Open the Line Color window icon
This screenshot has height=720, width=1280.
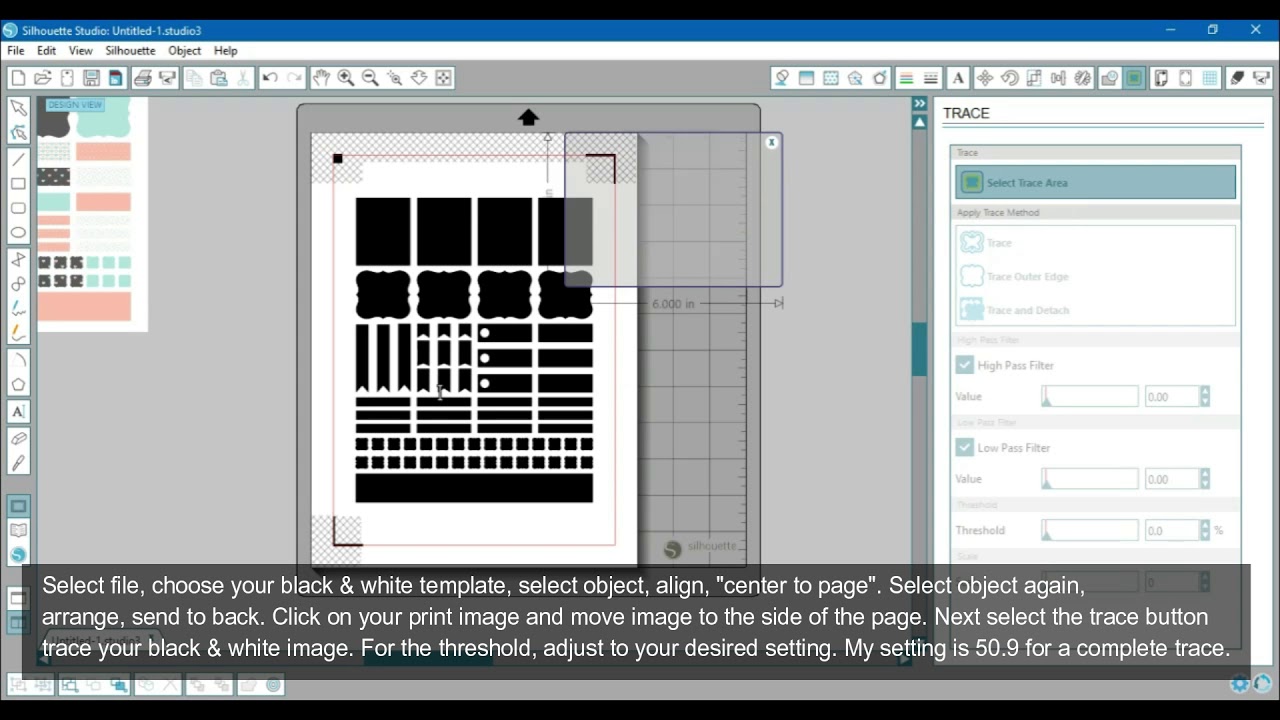pyautogui.click(x=906, y=78)
